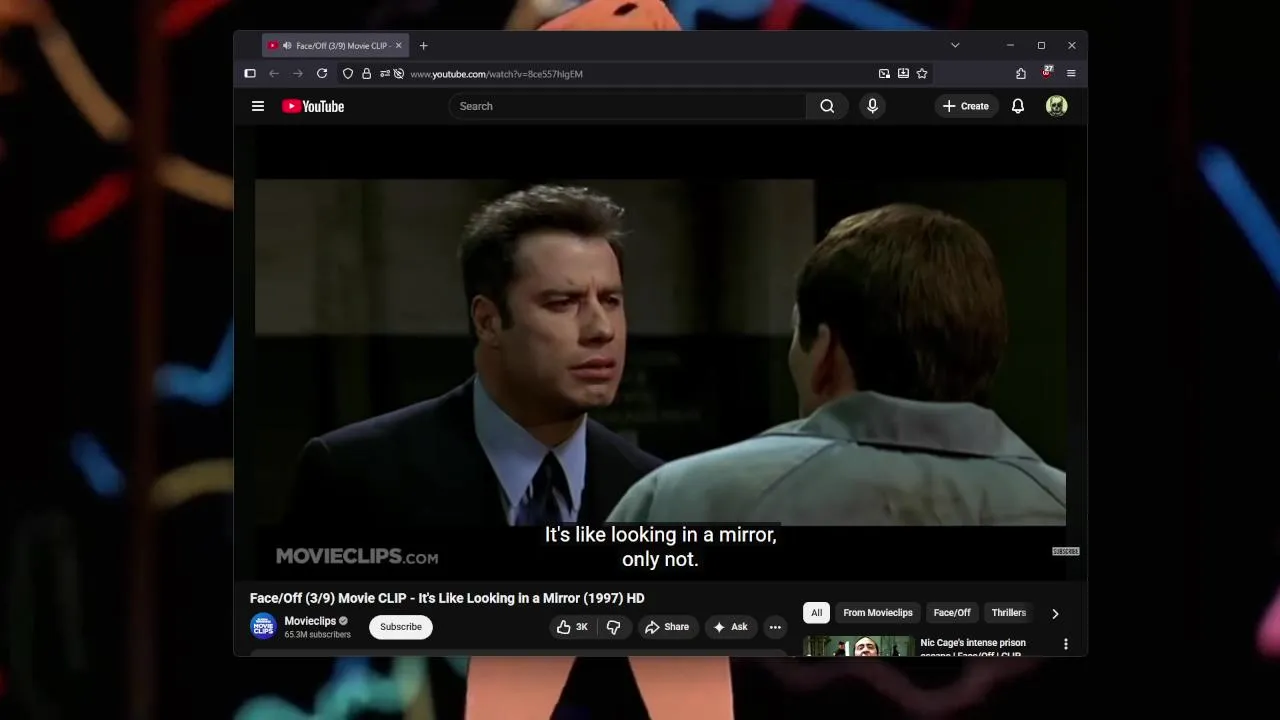1280x720 pixels.
Task: Open the site permissions icon in the address bar
Action: point(384,74)
